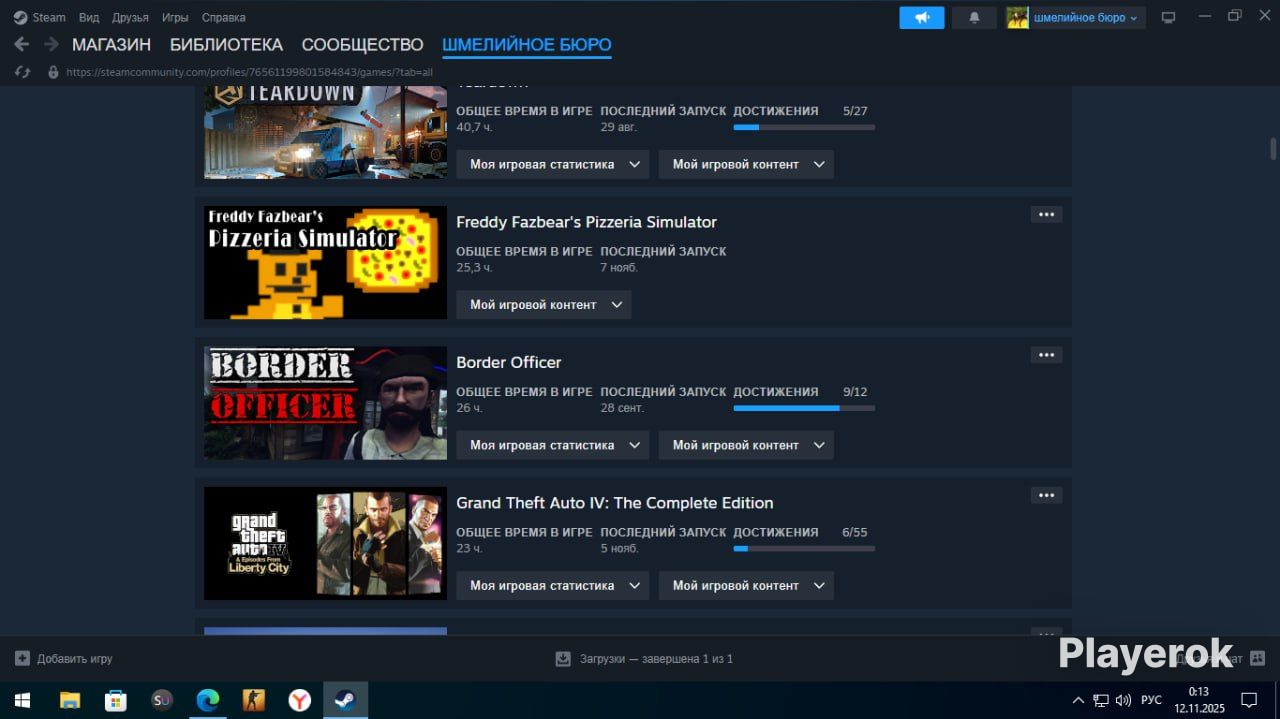Go forward with the right arrow
This screenshot has width=1280, height=719.
click(x=51, y=44)
